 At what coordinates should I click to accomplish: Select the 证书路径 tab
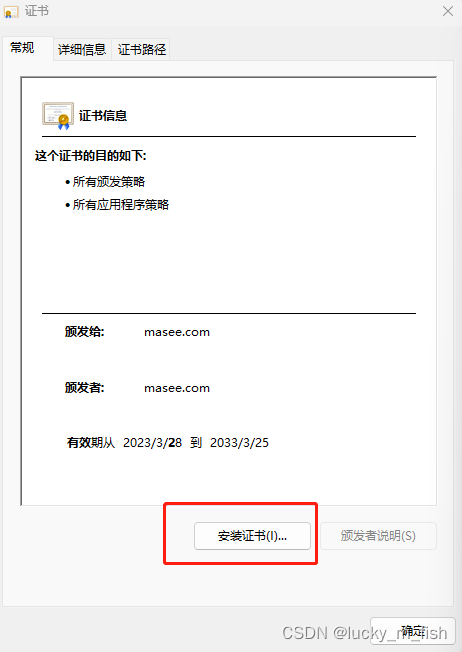tap(142, 50)
